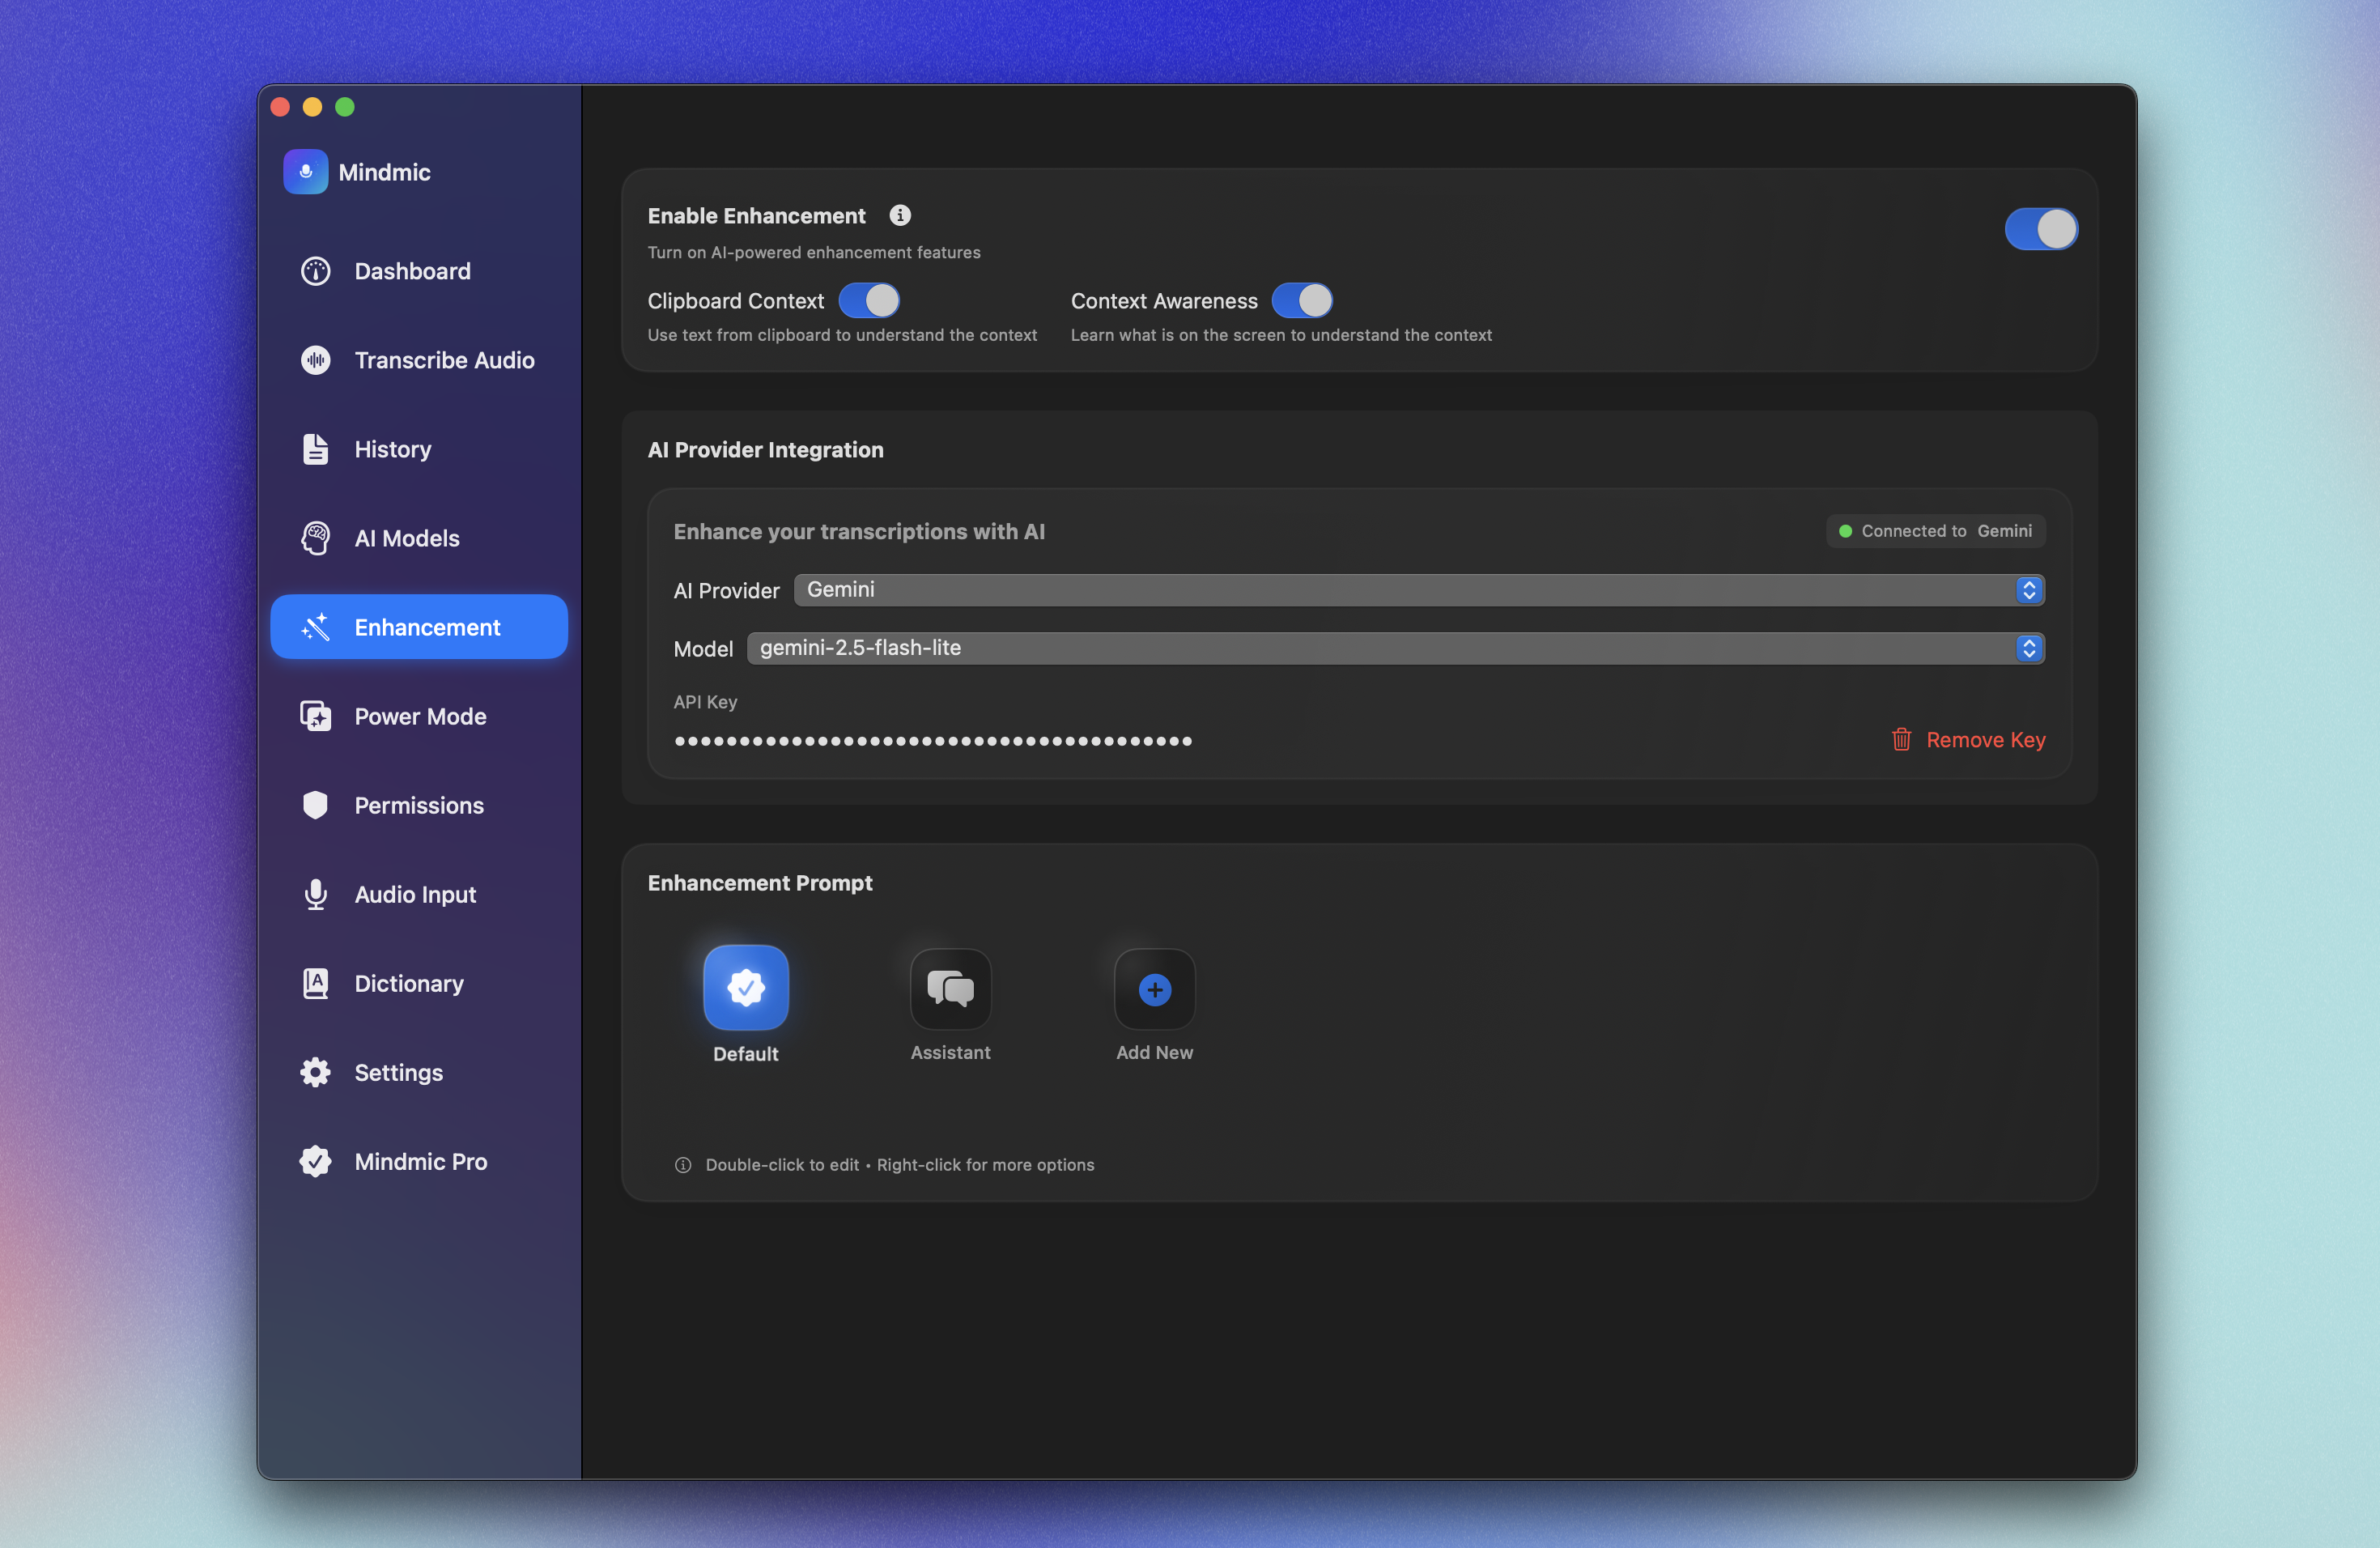Open the History section
The image size is (2380, 1548).
(x=419, y=449)
